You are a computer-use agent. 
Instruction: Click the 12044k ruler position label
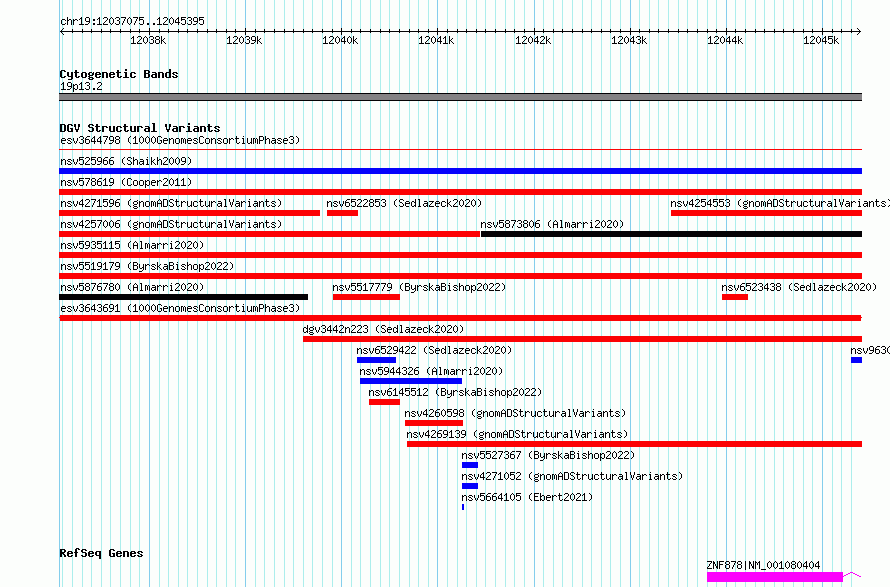pyautogui.click(x=725, y=40)
